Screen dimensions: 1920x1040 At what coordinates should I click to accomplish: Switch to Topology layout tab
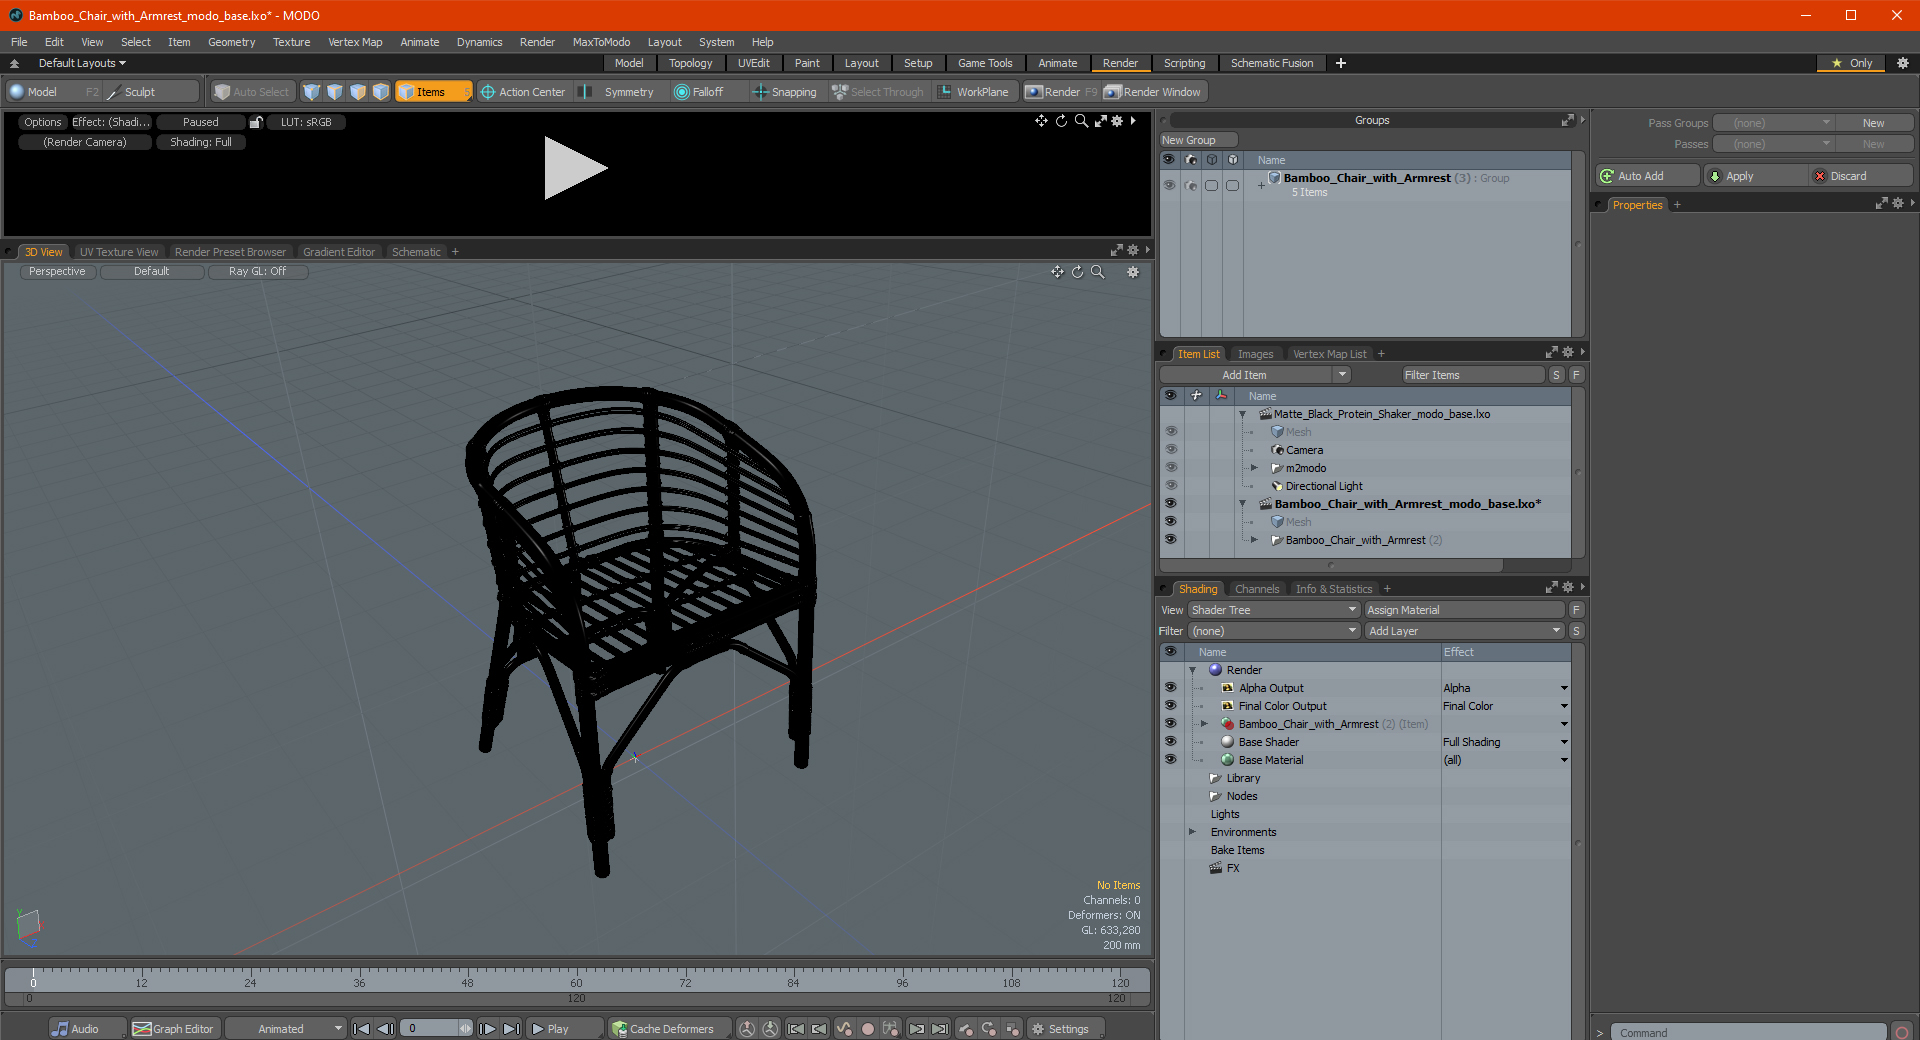[x=690, y=63]
